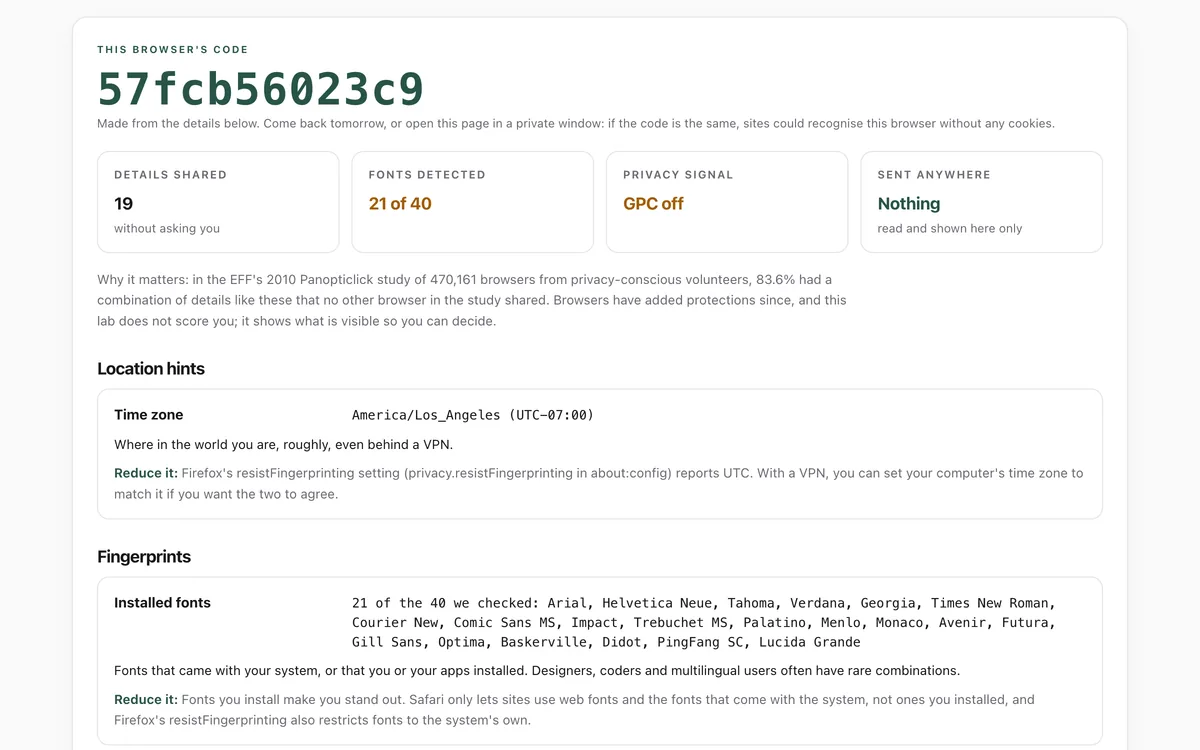
Task: Go to the Fingerprints section heading
Action: pos(144,556)
